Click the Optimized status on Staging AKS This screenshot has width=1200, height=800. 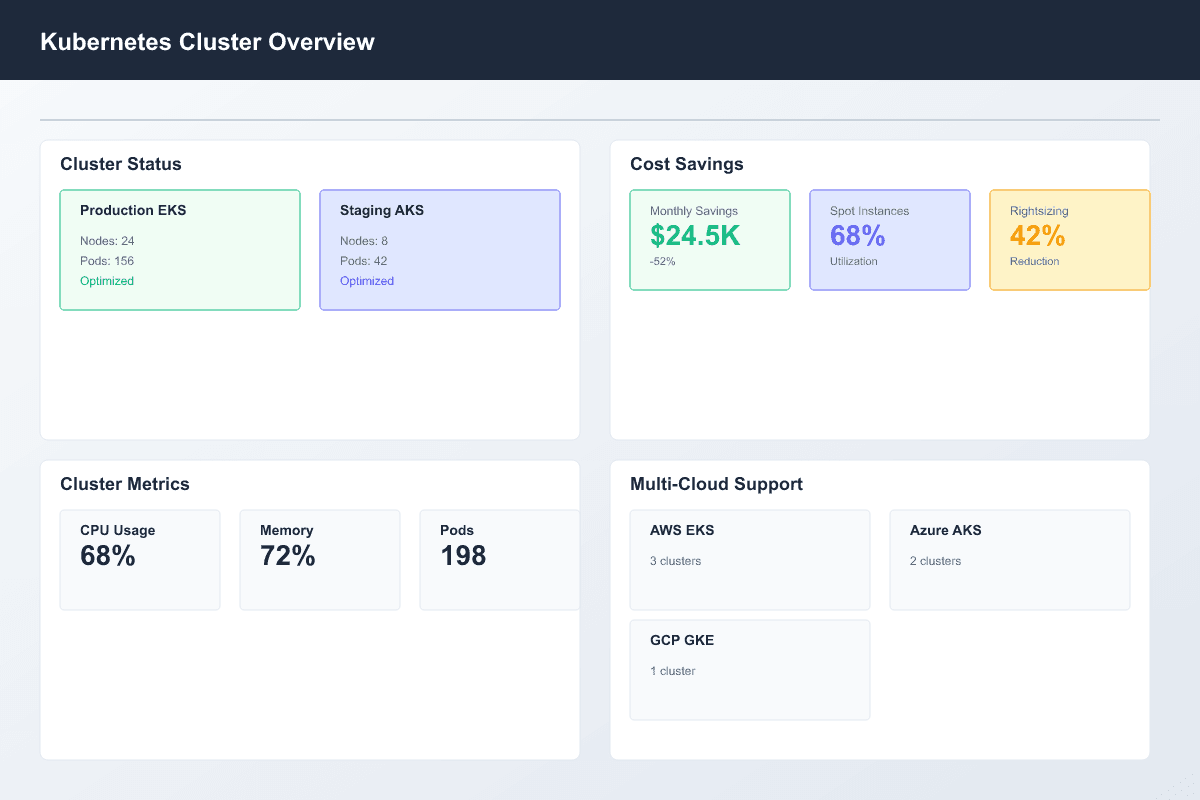tap(367, 281)
